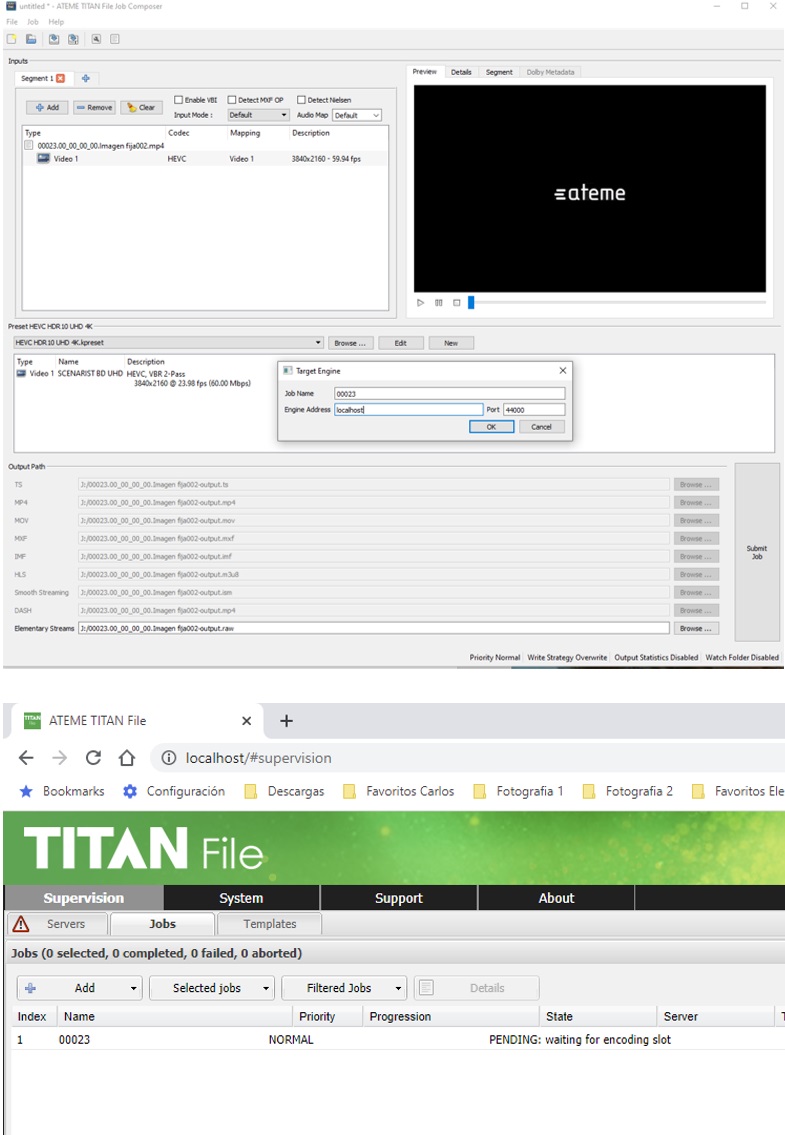Click the Submit Job button
Screen dimensions: 785x1135
click(757, 552)
